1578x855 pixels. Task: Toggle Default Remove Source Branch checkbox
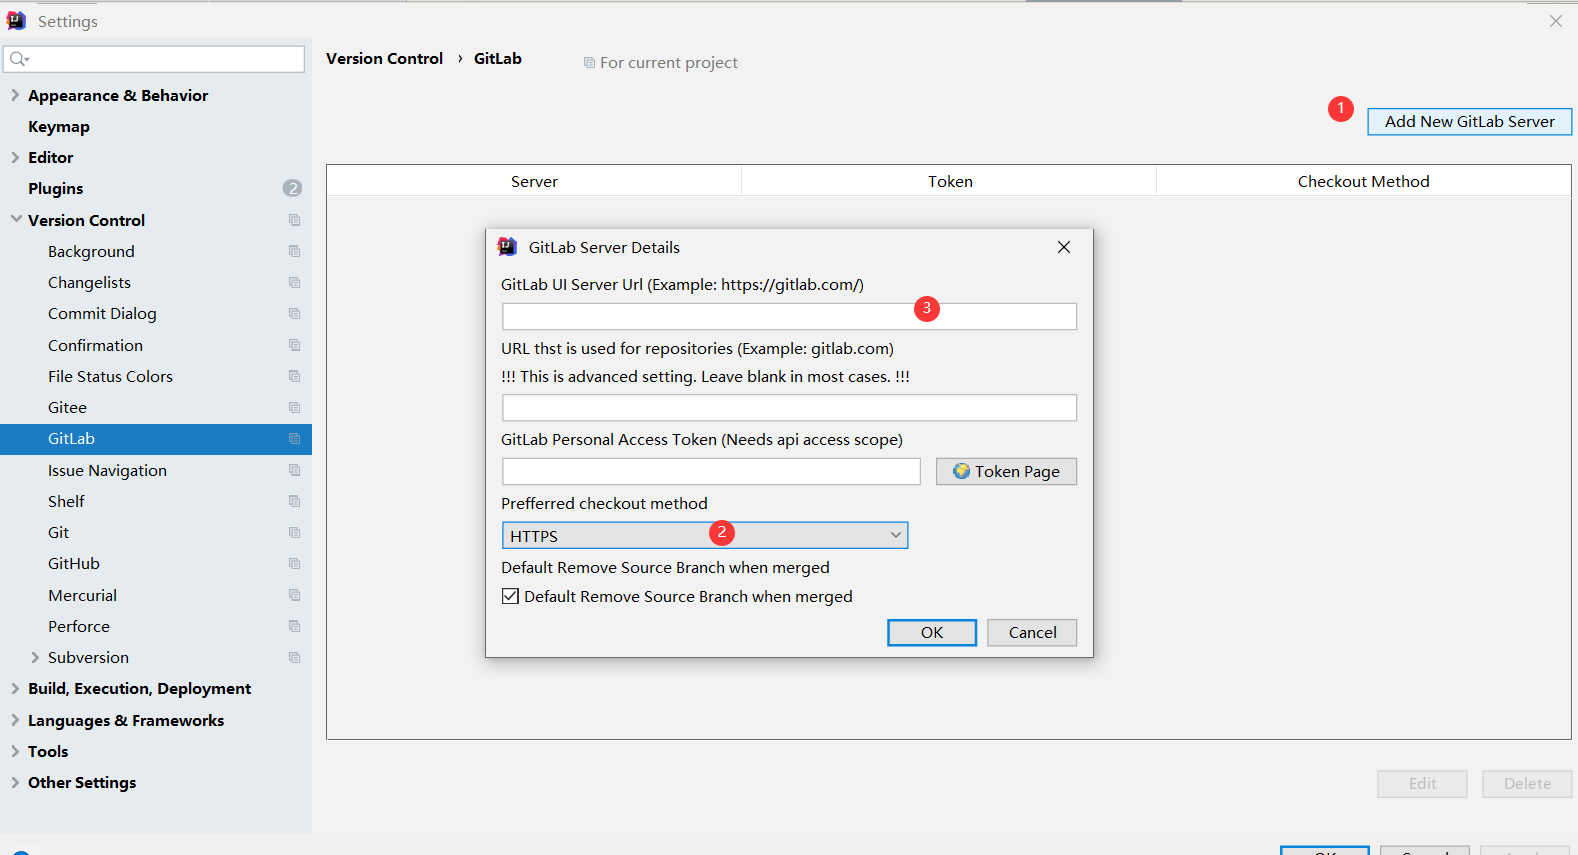pyautogui.click(x=510, y=597)
